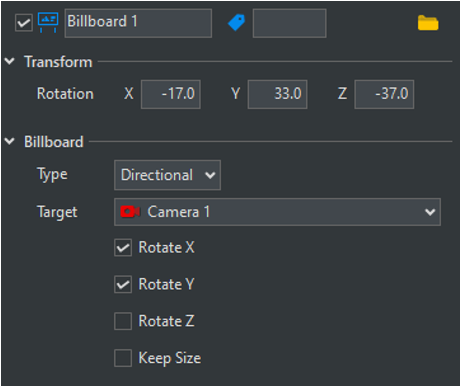Open the Target dropdown showing Camera 1
This screenshot has height=386, width=460.
277,212
